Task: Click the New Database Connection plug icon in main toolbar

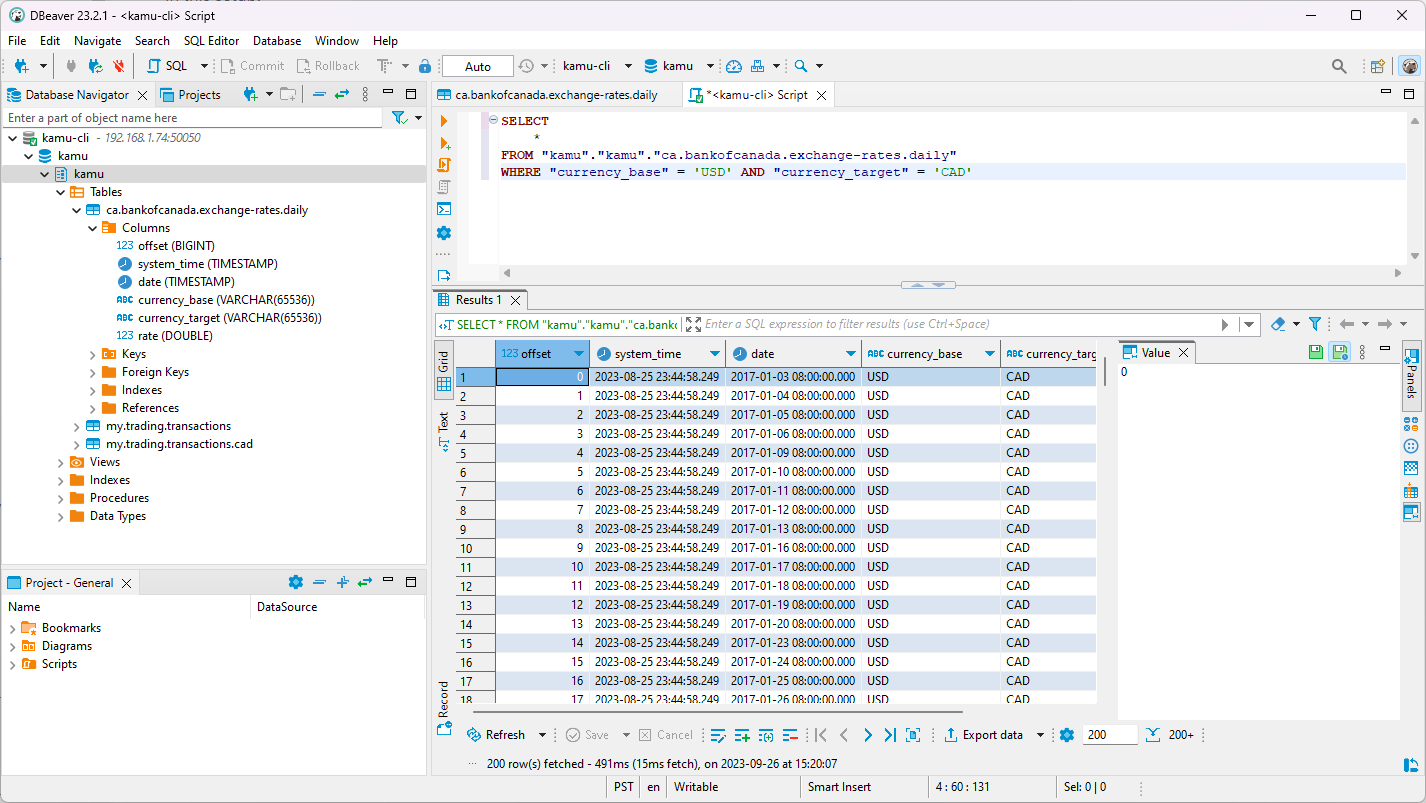Action: point(21,66)
